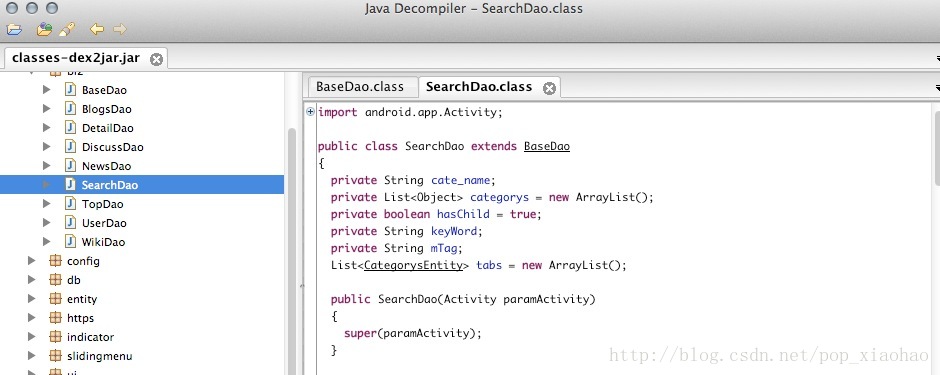The height and width of the screenshot is (375, 940).
Task: Click the Open File folder toolbar icon
Action: pyautogui.click(x=14, y=29)
